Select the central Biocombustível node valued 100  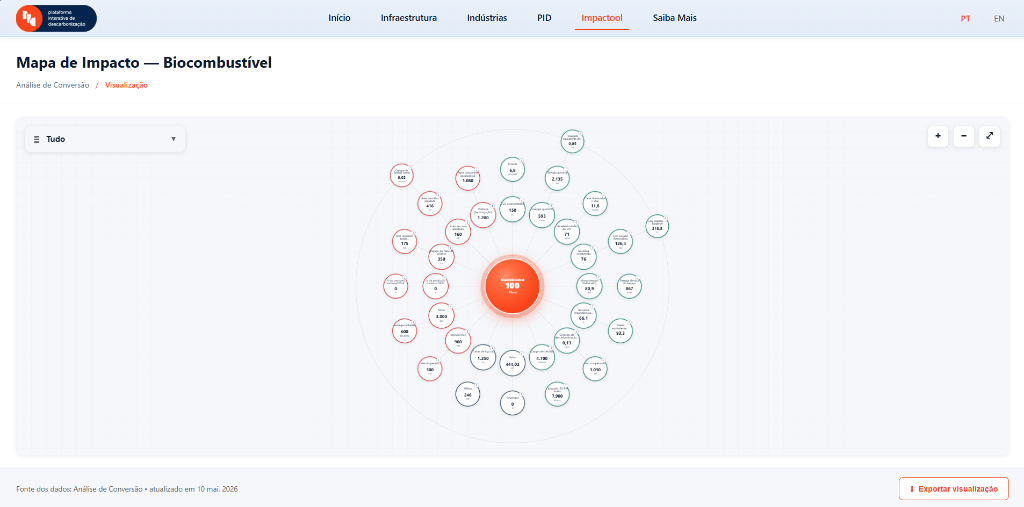click(512, 286)
